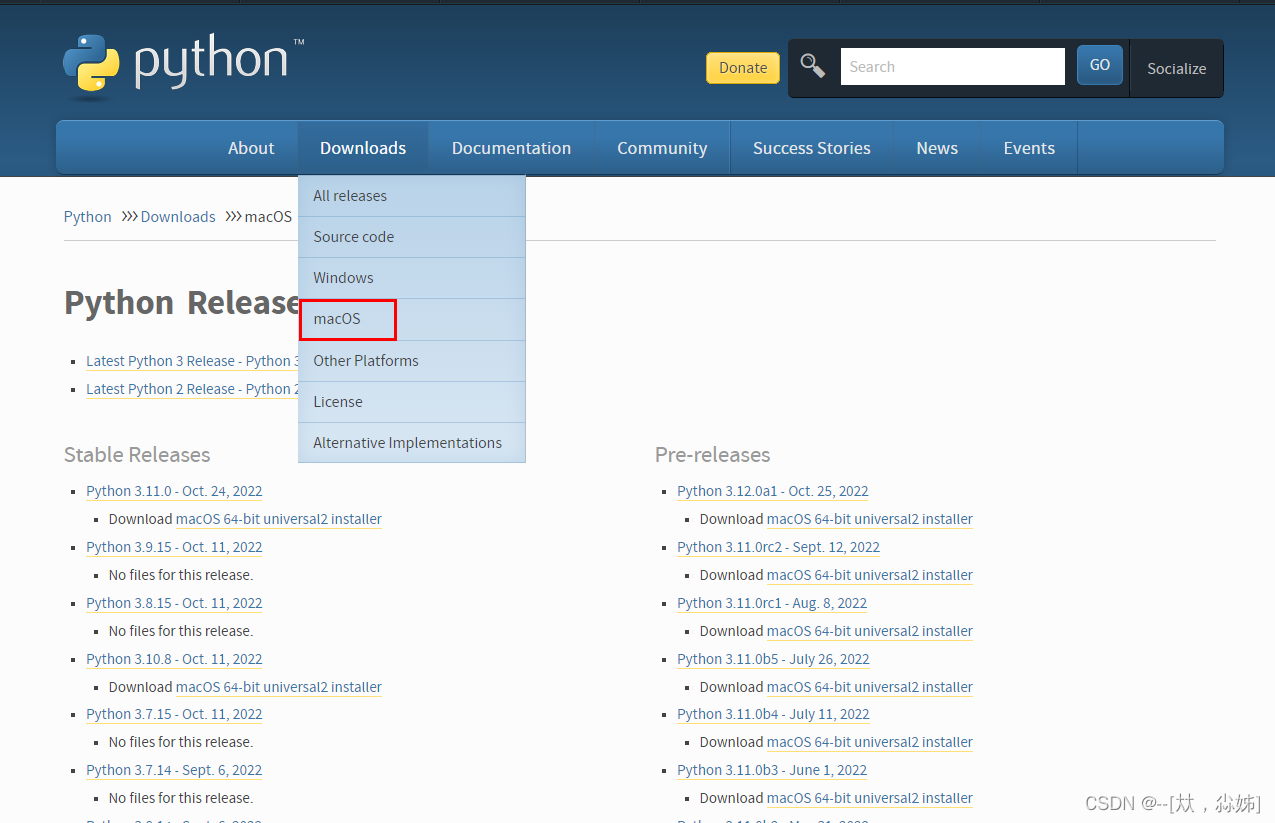This screenshot has width=1275, height=823.
Task: Select Other Platforms in dropdown
Action: [x=412, y=361]
